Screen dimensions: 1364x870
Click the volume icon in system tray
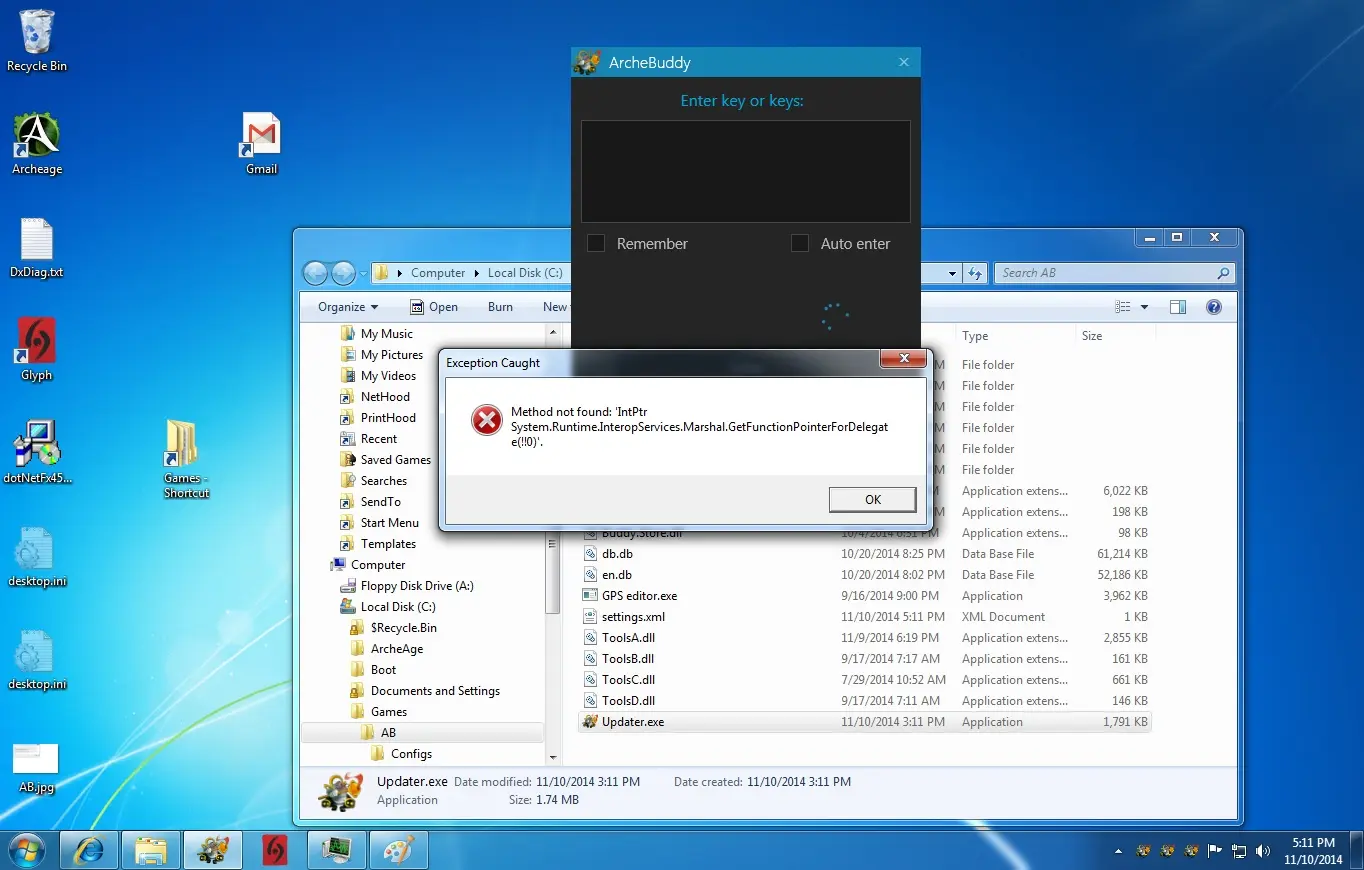[1263, 851]
